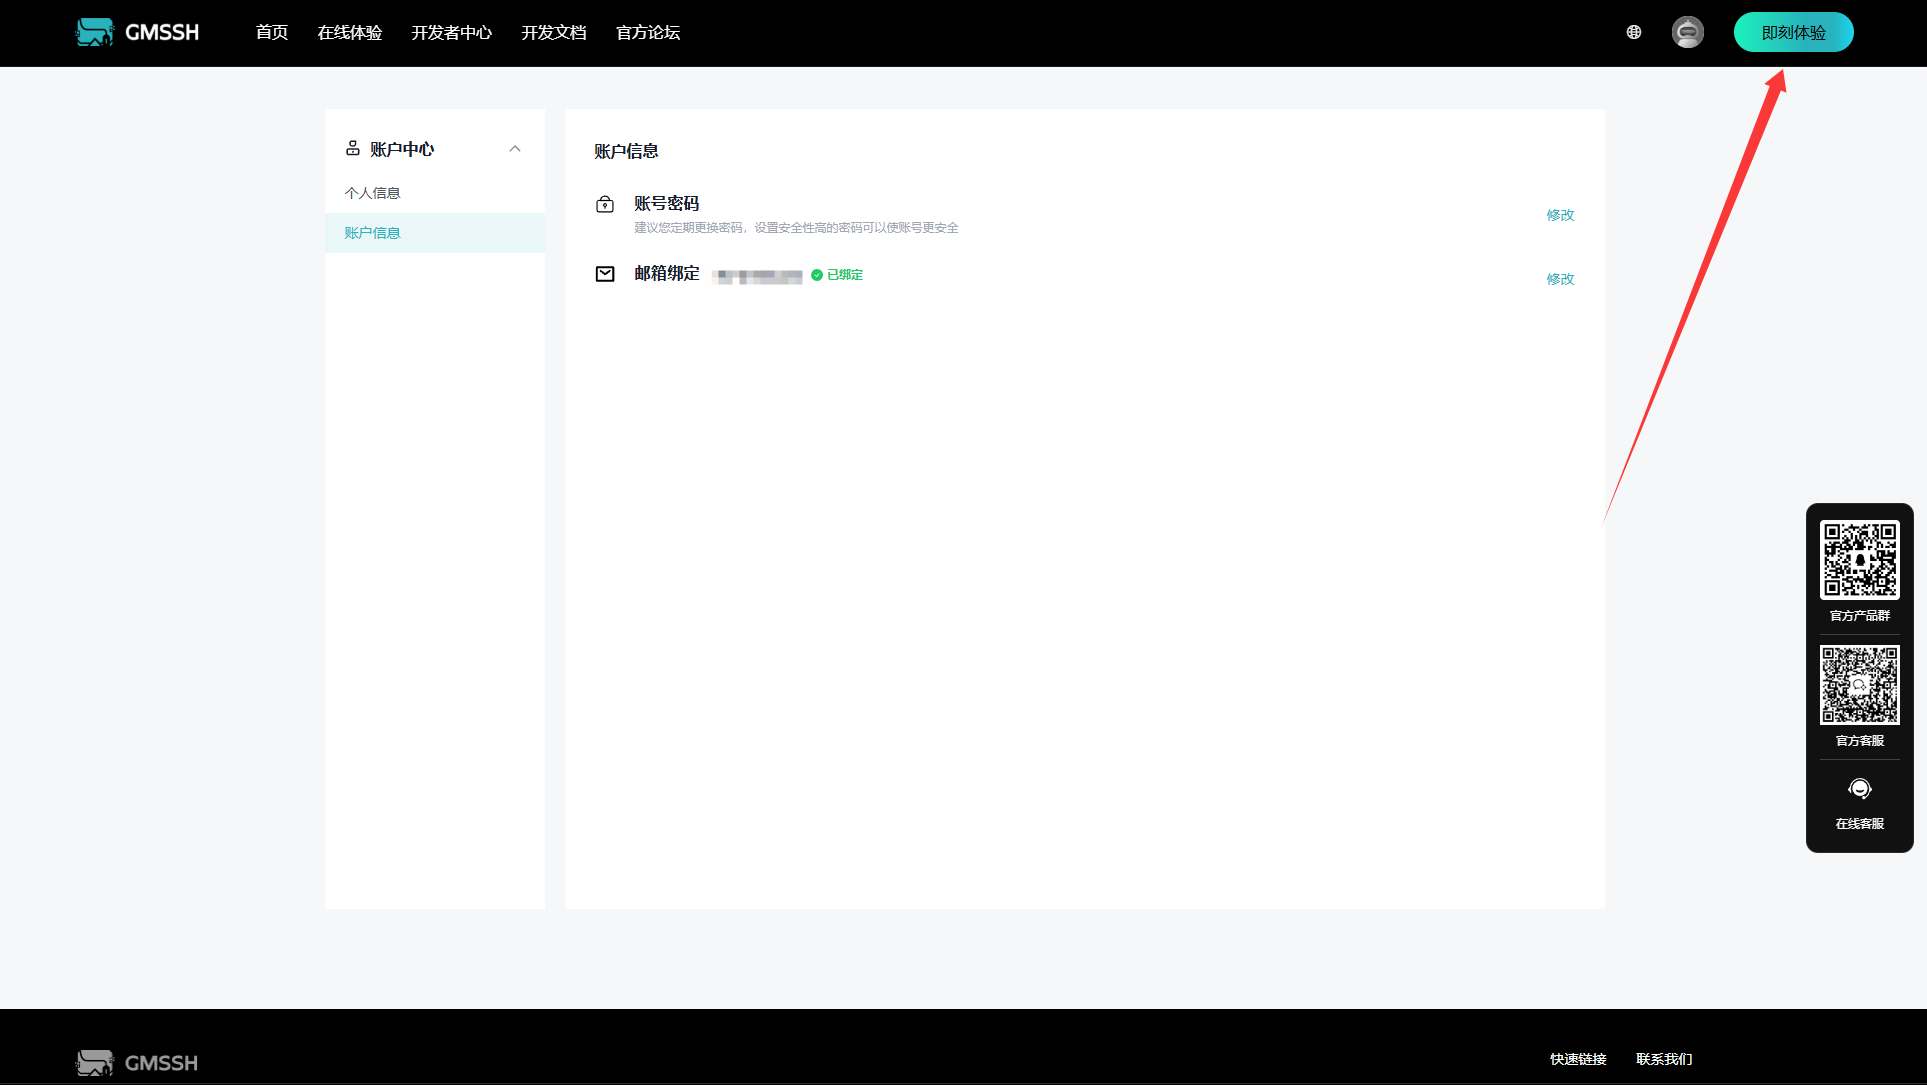The width and height of the screenshot is (1927, 1085).
Task: Click 修改 link for 邮箱绑定
Action: [1560, 279]
